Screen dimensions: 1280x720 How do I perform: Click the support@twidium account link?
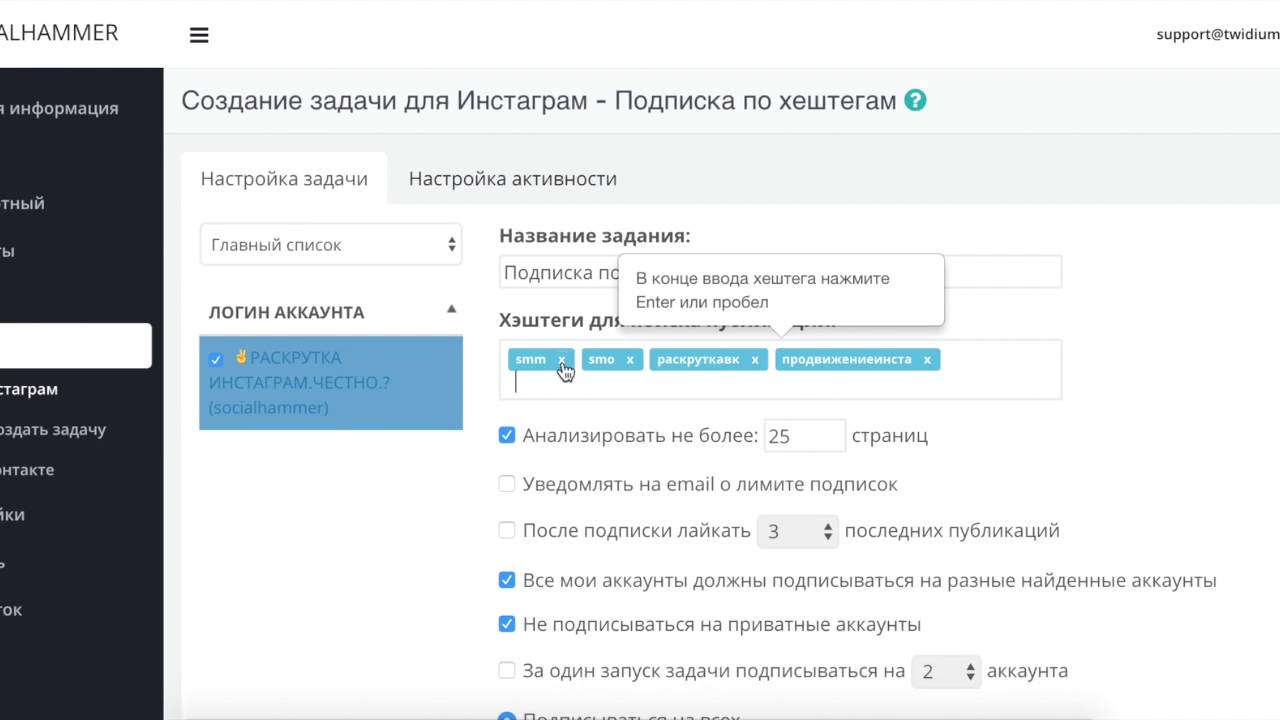tap(1218, 34)
